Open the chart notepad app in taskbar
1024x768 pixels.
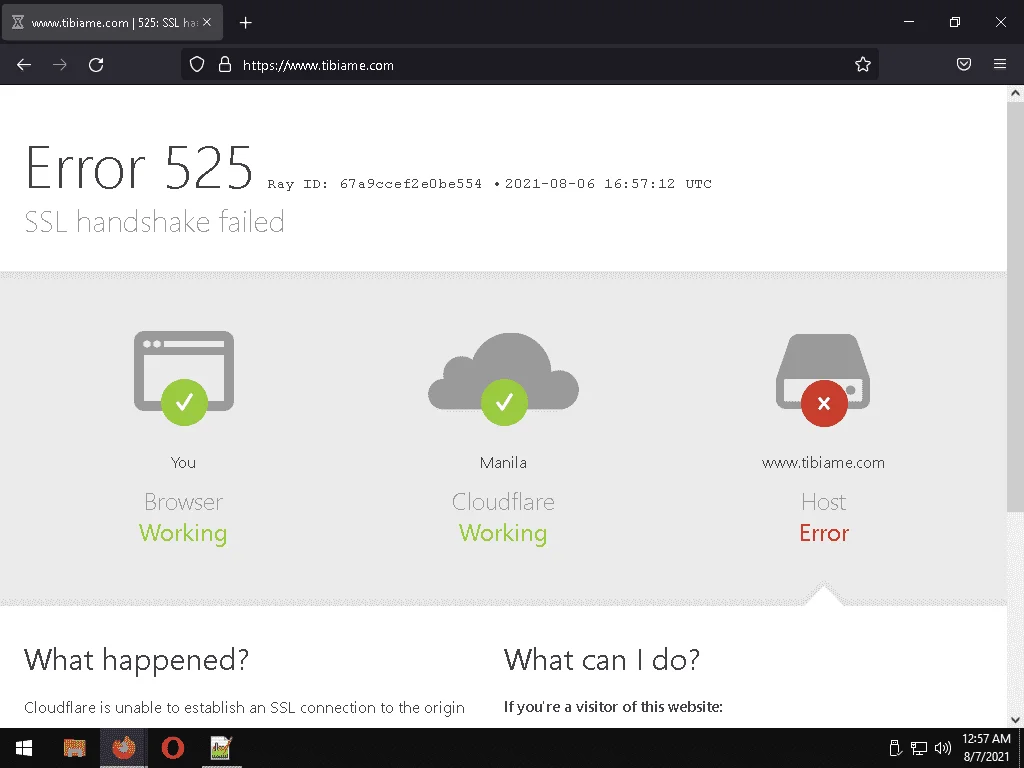pyautogui.click(x=221, y=748)
